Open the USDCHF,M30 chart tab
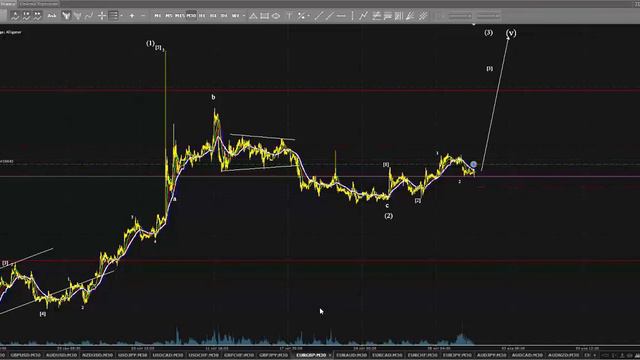Viewport: 640px width, 360px height. point(203,356)
